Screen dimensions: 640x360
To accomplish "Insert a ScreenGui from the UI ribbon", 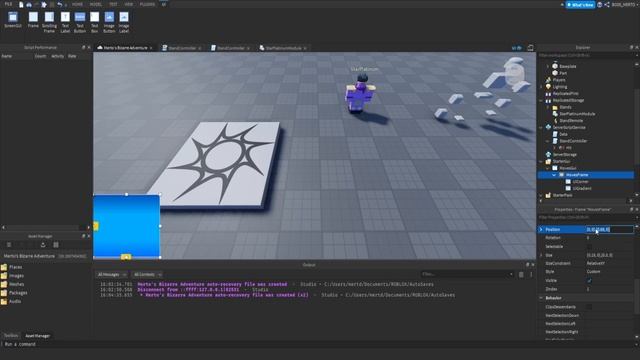I will click(13, 21).
